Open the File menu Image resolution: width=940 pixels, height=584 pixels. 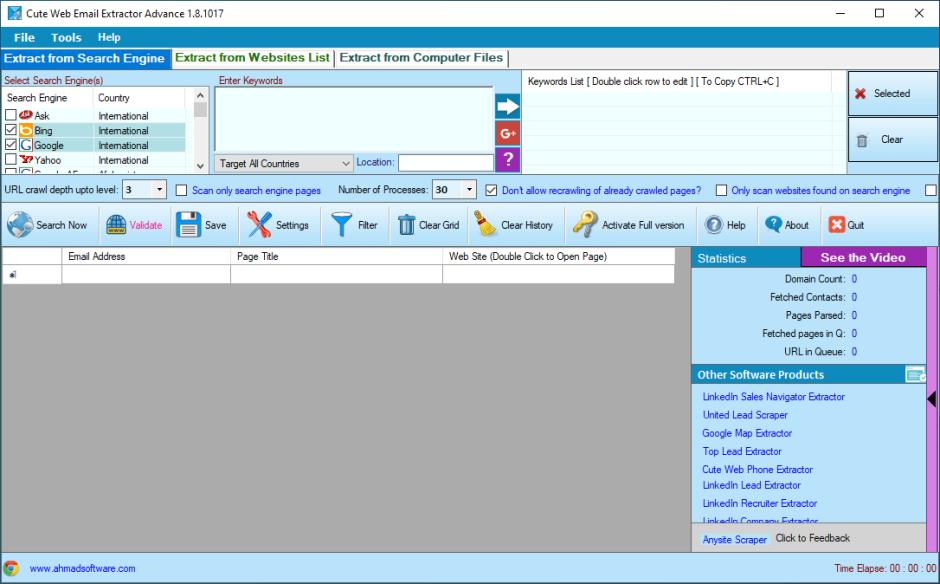25,37
